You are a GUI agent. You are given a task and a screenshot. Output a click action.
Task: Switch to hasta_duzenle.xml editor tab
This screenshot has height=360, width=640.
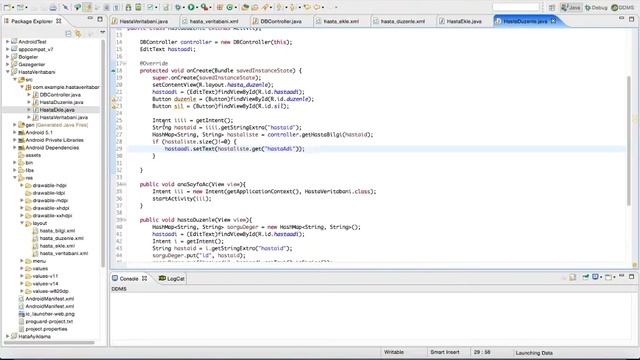point(403,21)
